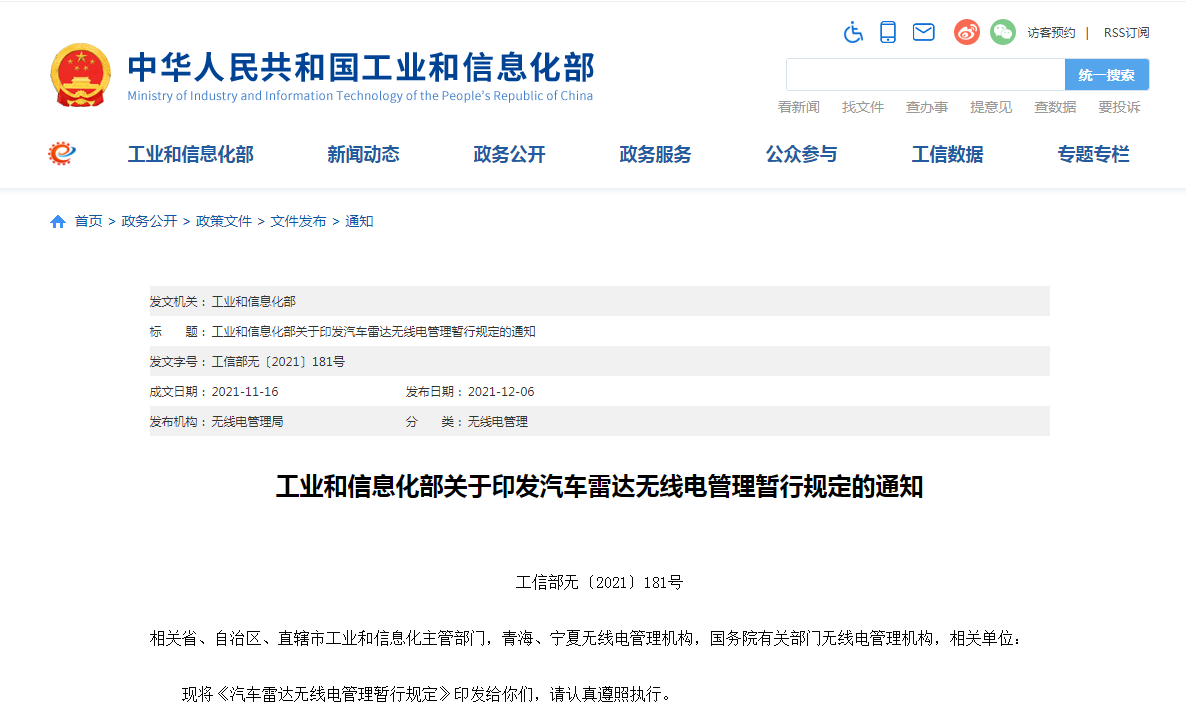The width and height of the screenshot is (1186, 724).
Task: Open the mobile version phone icon
Action: pyautogui.click(x=888, y=33)
